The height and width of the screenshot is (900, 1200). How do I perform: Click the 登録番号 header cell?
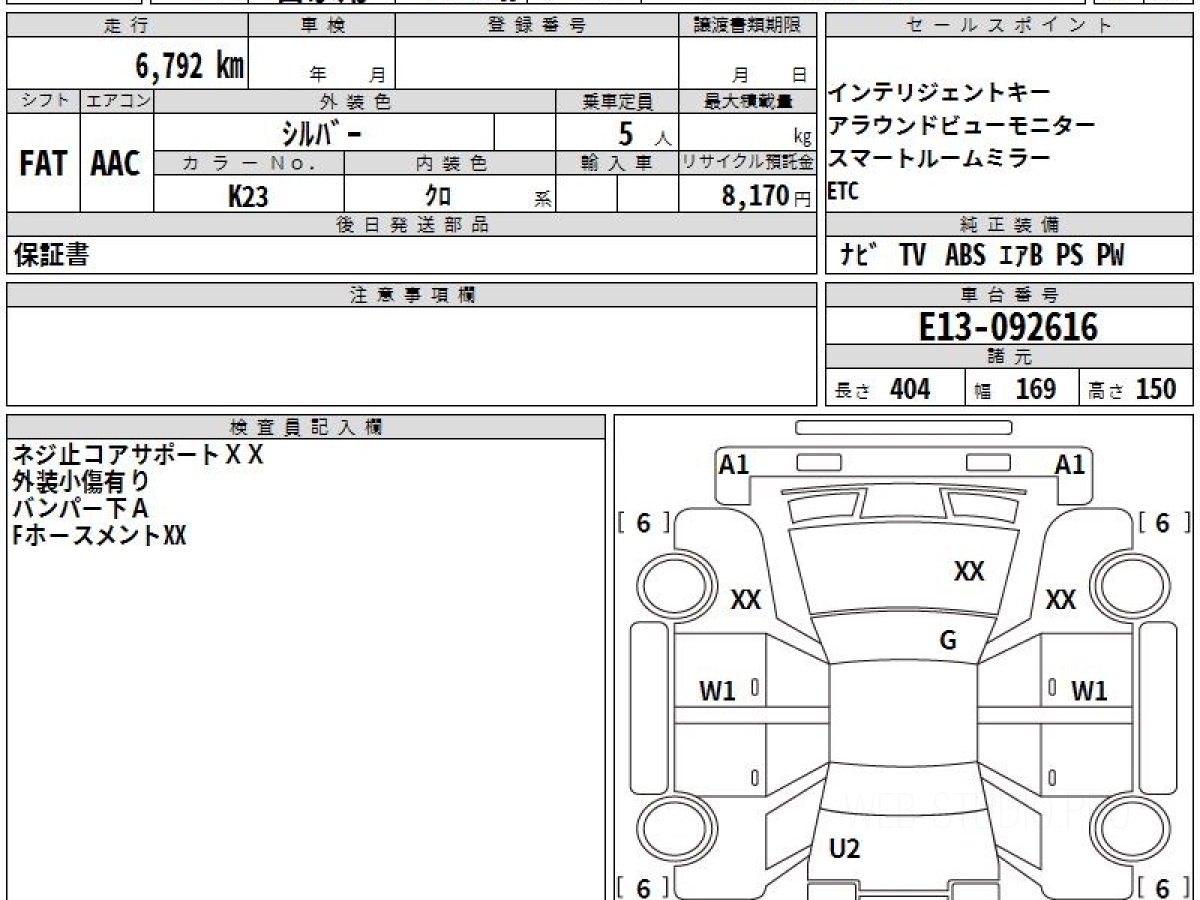[x=537, y=26]
